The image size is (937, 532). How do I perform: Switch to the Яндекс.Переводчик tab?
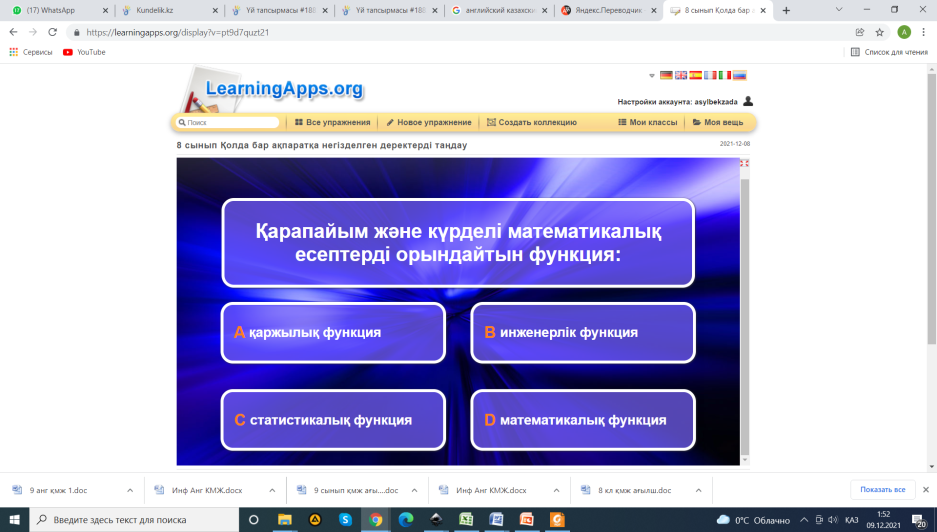(609, 10)
